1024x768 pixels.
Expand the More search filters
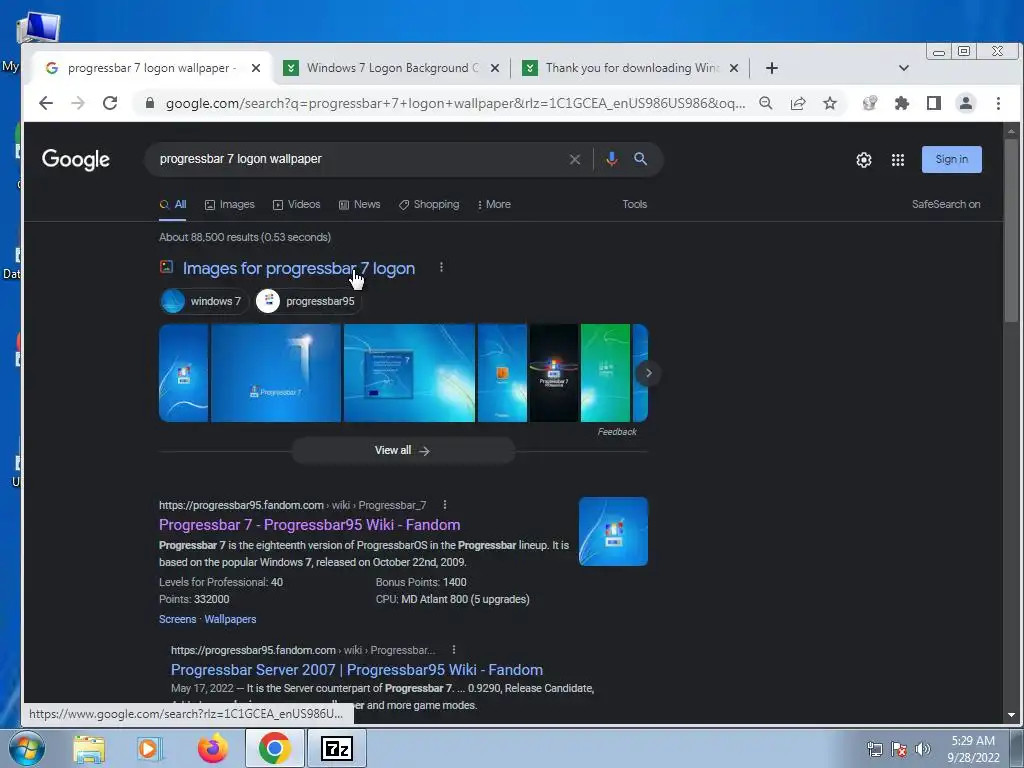pyautogui.click(x=494, y=204)
